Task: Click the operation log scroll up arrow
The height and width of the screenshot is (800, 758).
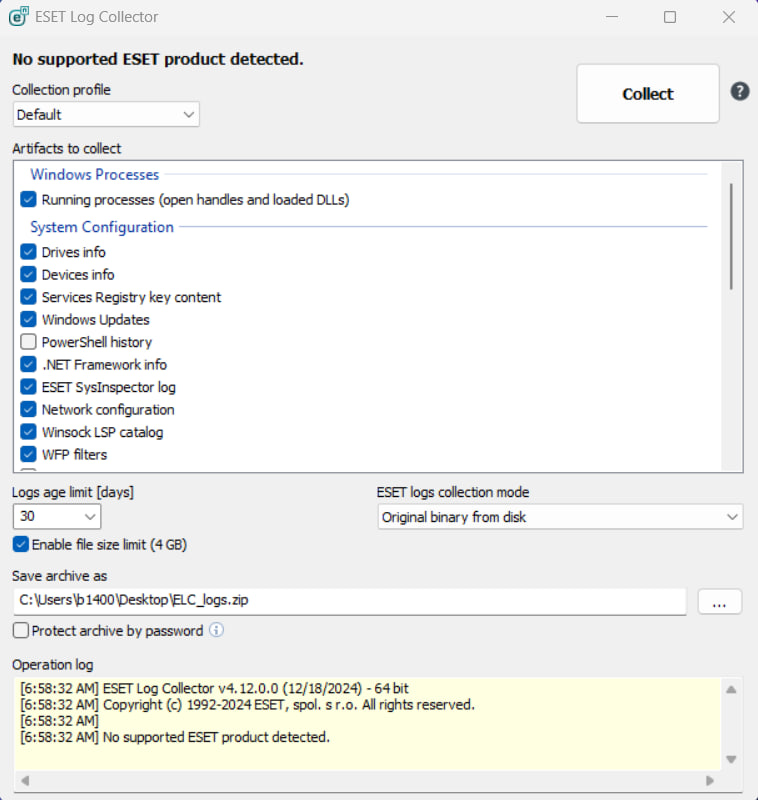Action: tap(731, 690)
